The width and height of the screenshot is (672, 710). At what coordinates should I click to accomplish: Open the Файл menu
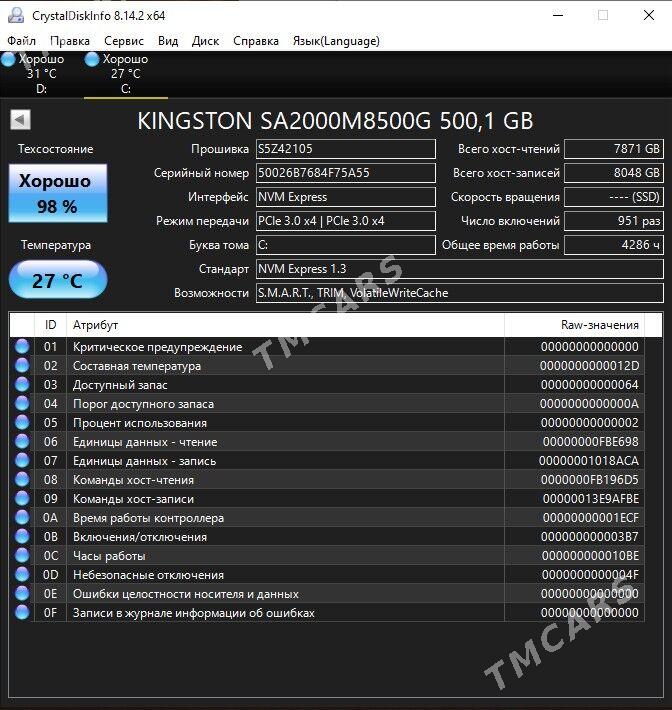21,41
